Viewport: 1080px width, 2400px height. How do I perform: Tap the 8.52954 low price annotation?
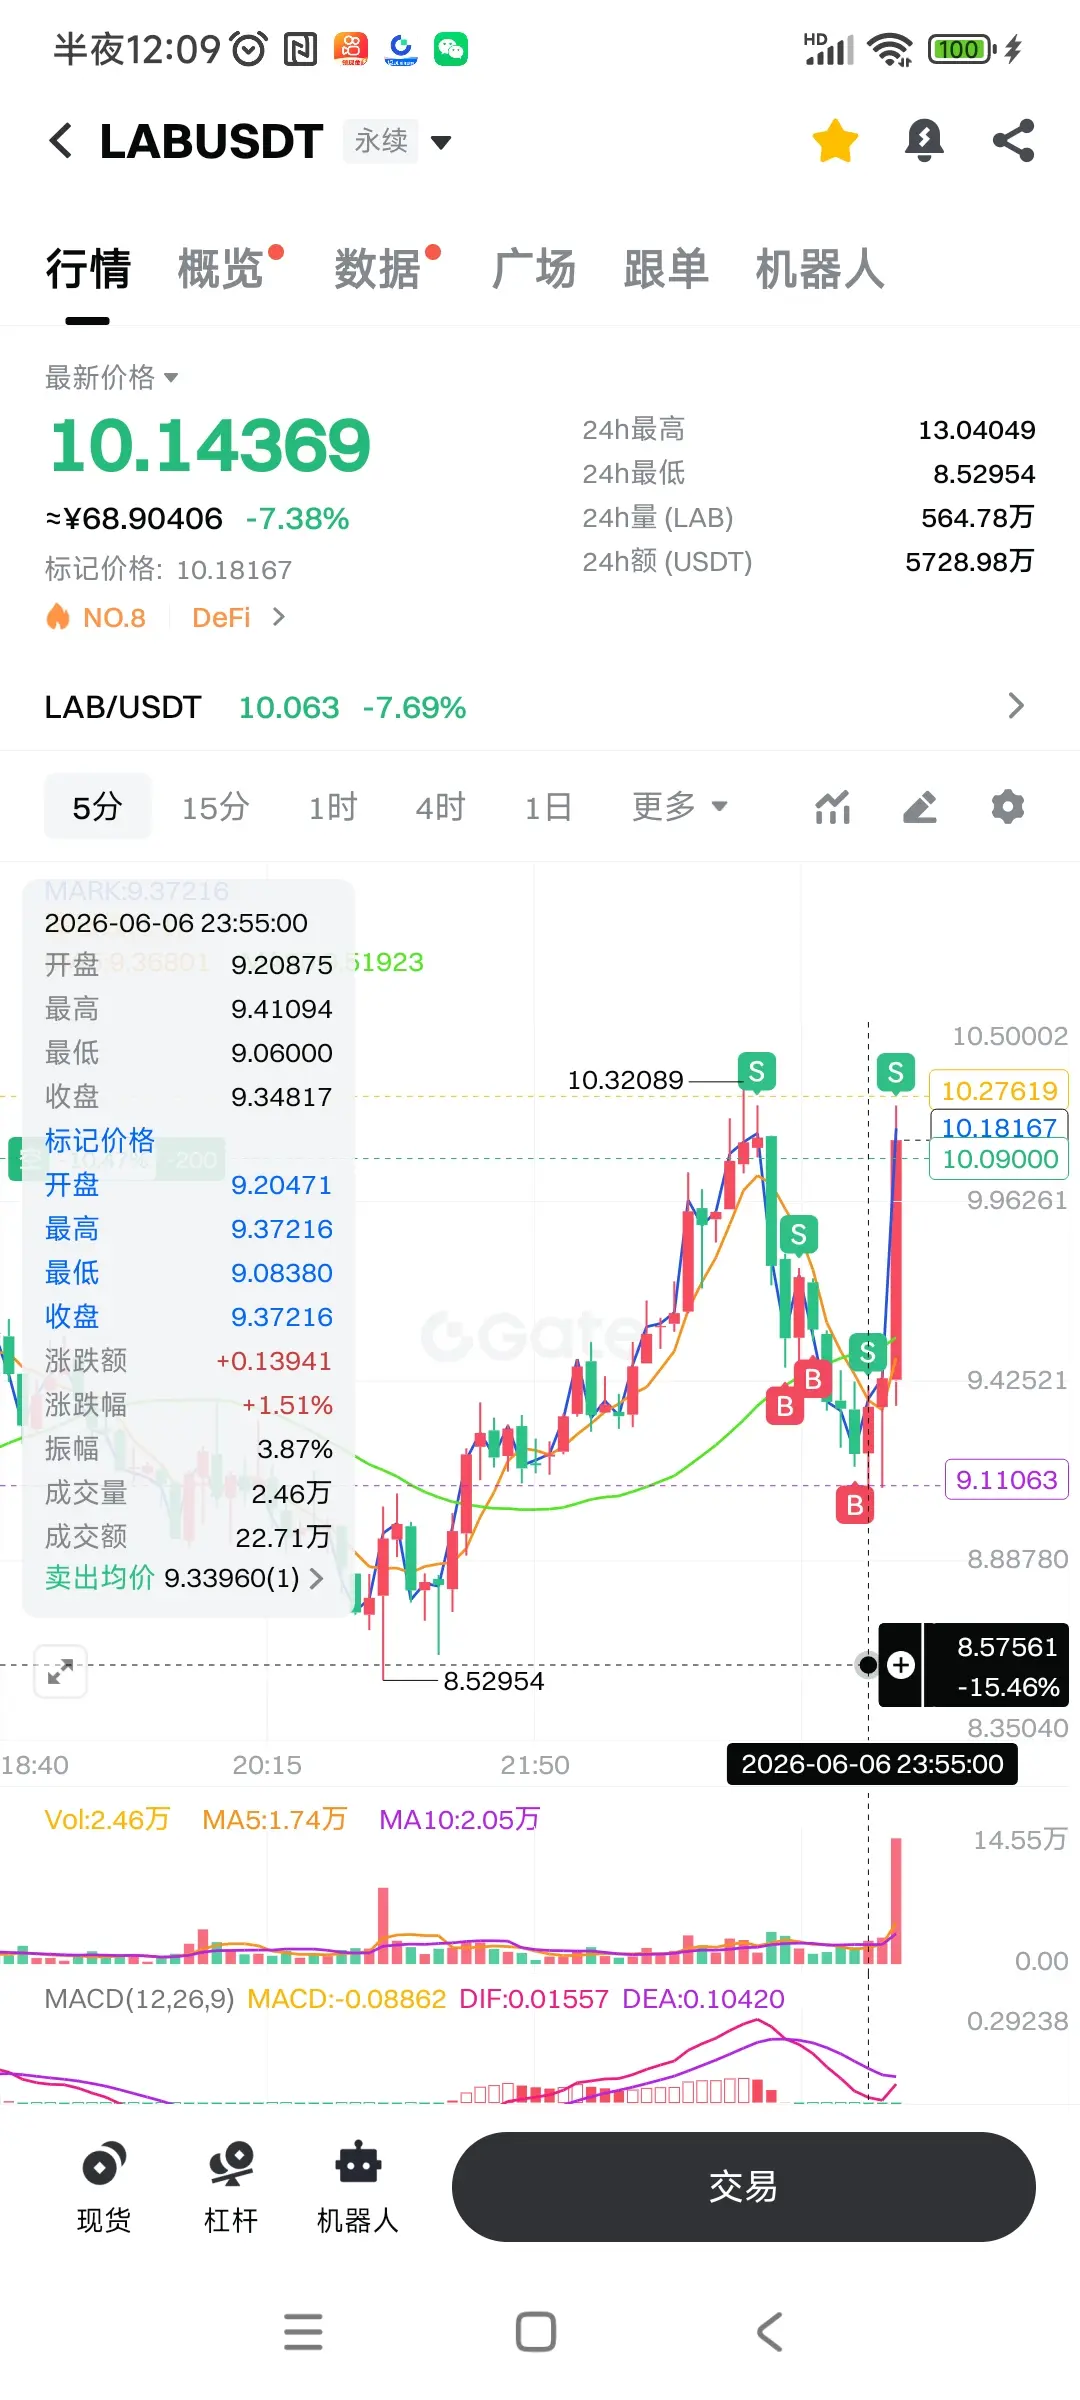(493, 1681)
